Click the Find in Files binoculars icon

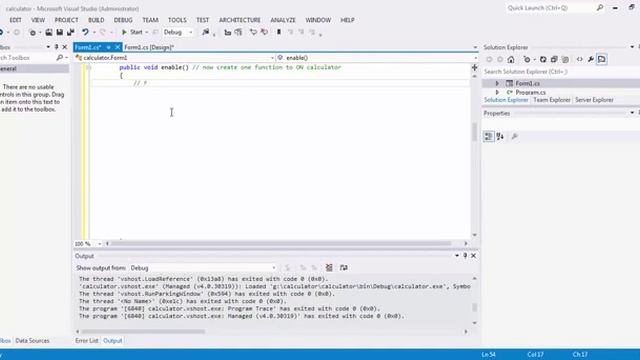(x=205, y=32)
